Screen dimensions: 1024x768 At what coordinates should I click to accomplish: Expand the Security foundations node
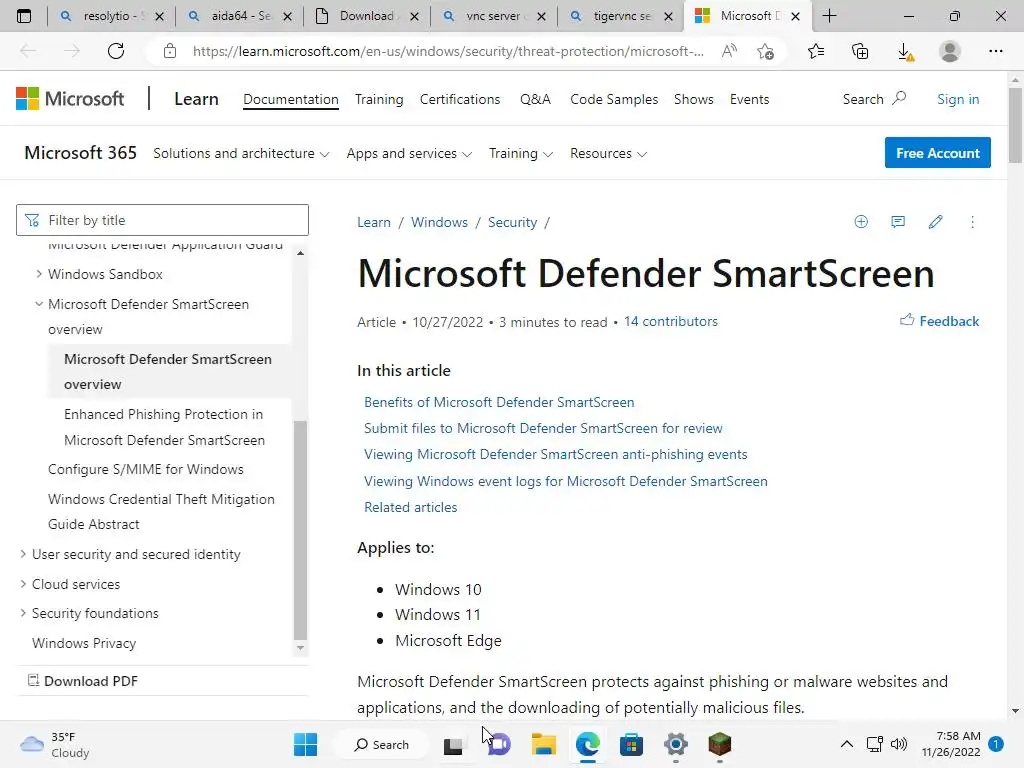coord(23,613)
